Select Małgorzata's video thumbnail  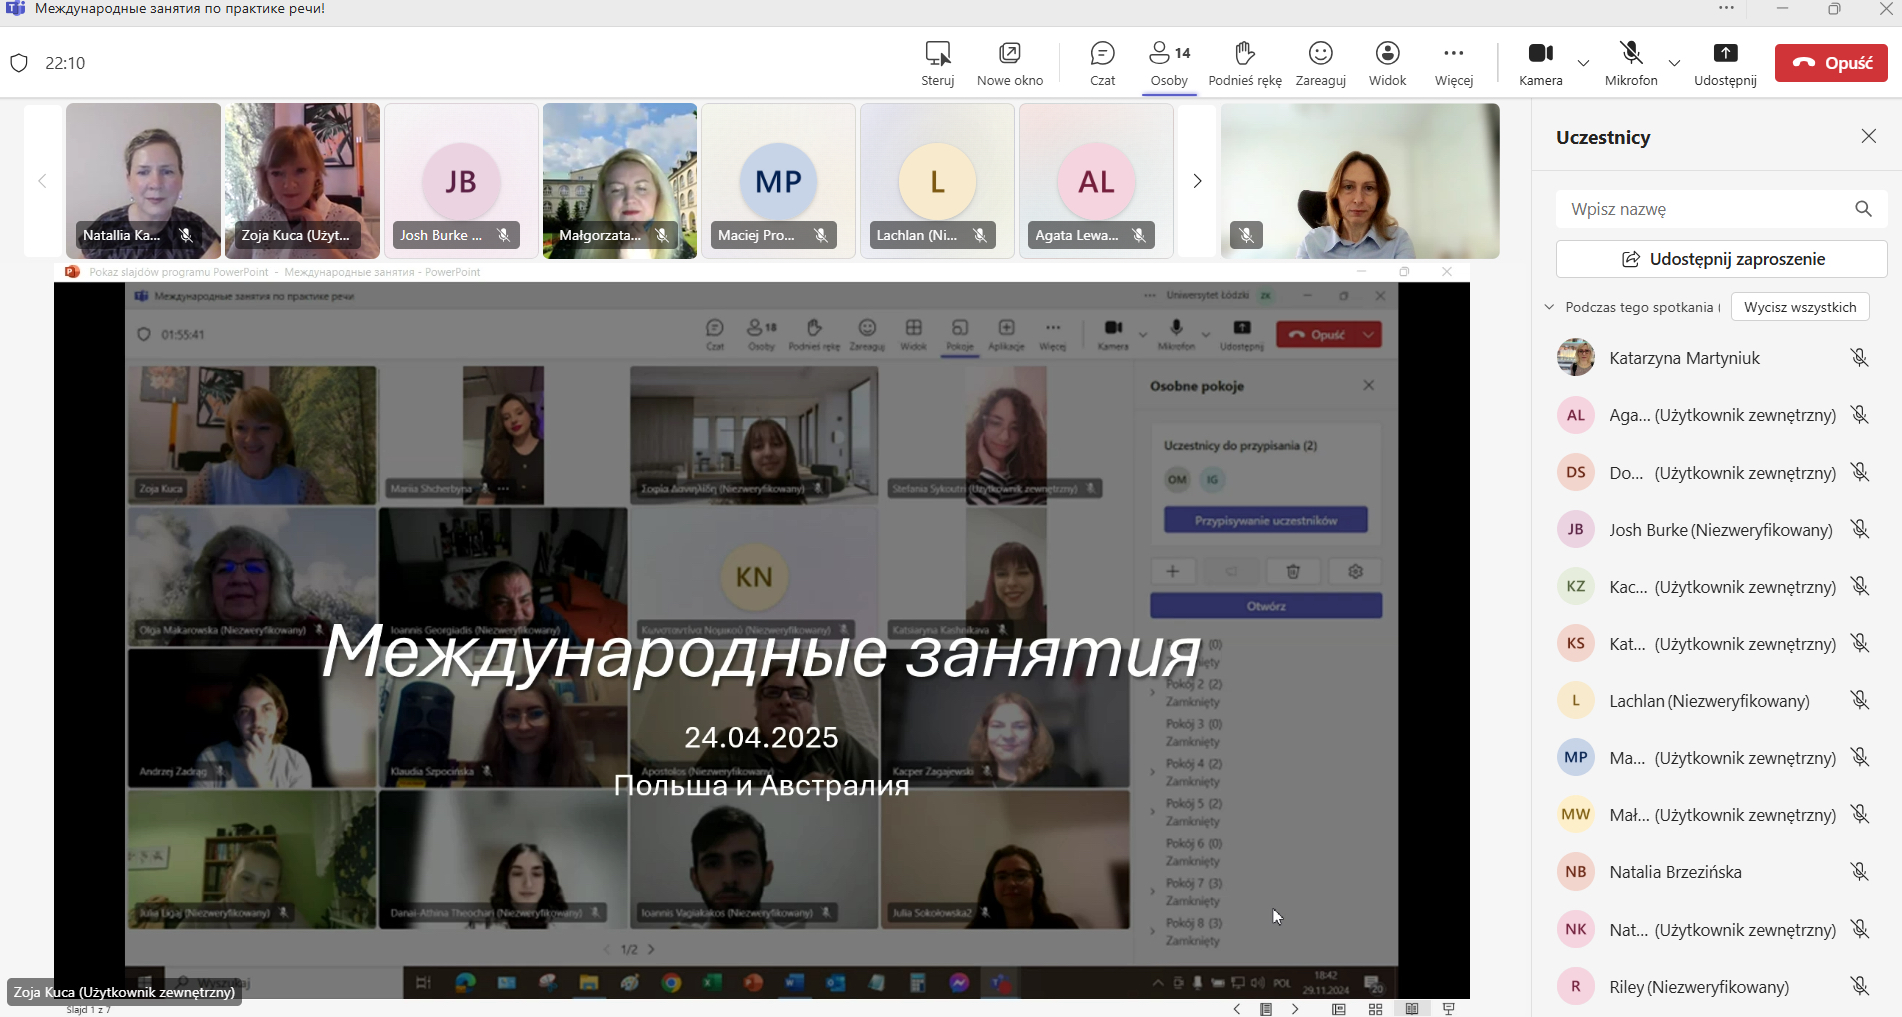point(620,181)
